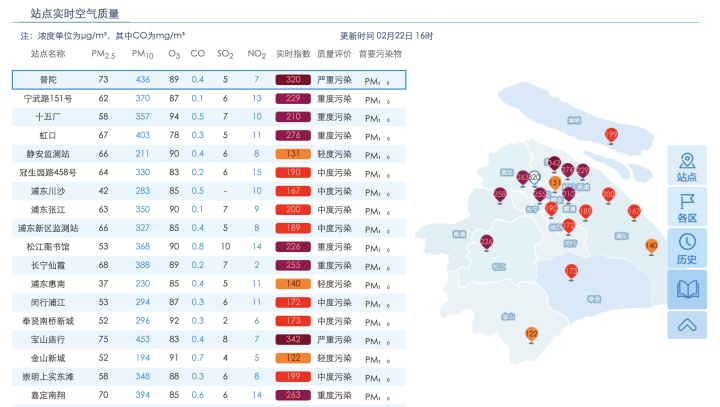
Task: Click the orange 131 index badge
Action: pyautogui.click(x=293, y=153)
